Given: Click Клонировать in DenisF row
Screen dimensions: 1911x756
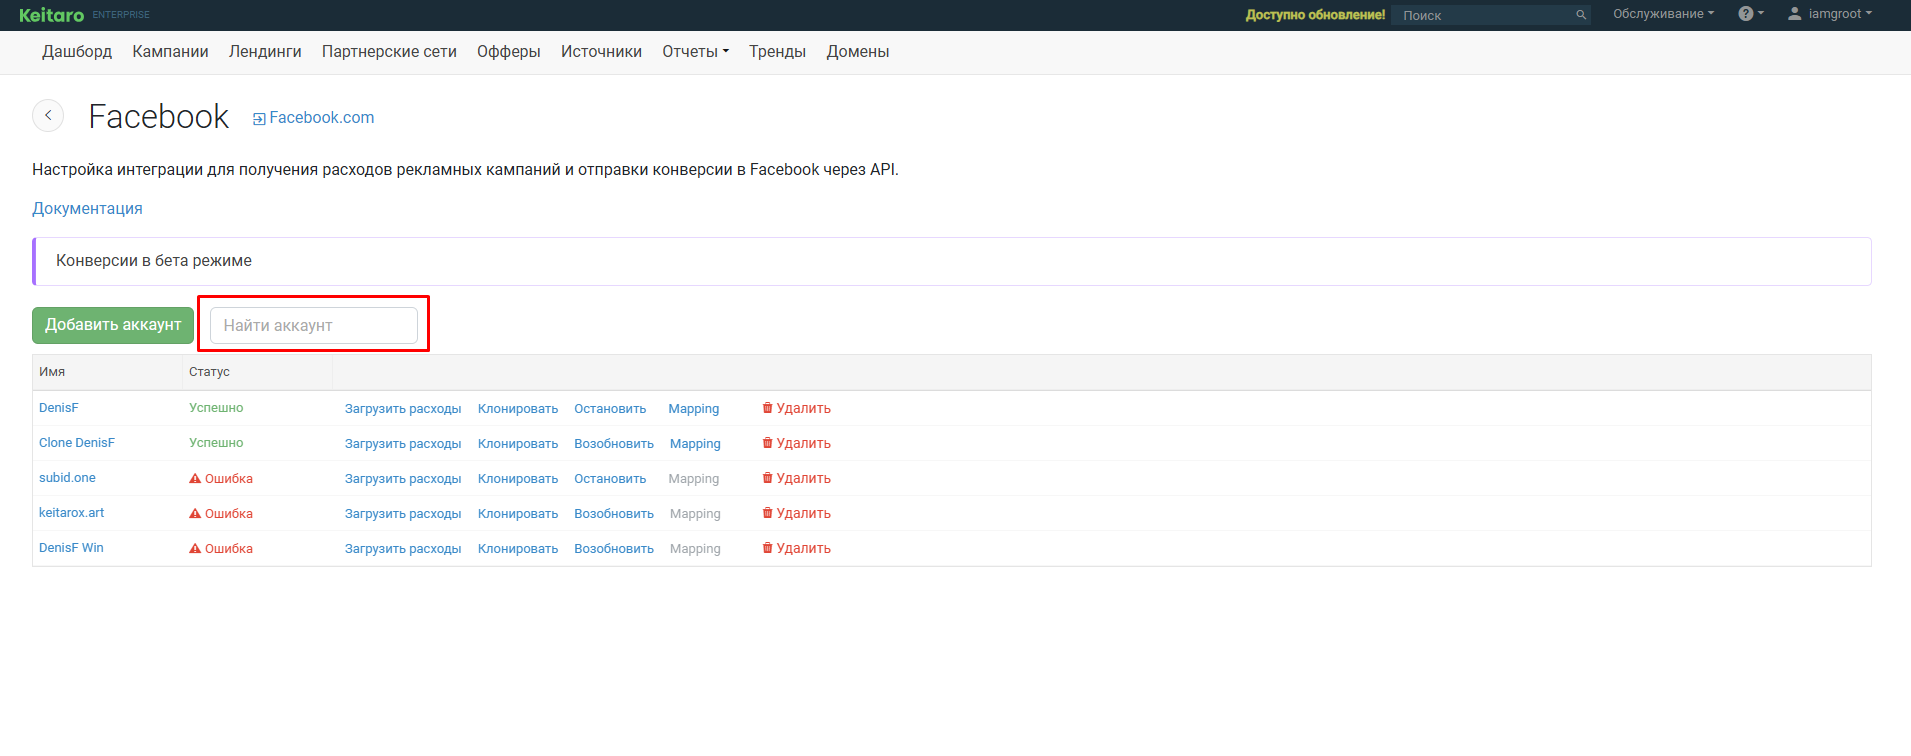Looking at the screenshot, I should tap(518, 409).
